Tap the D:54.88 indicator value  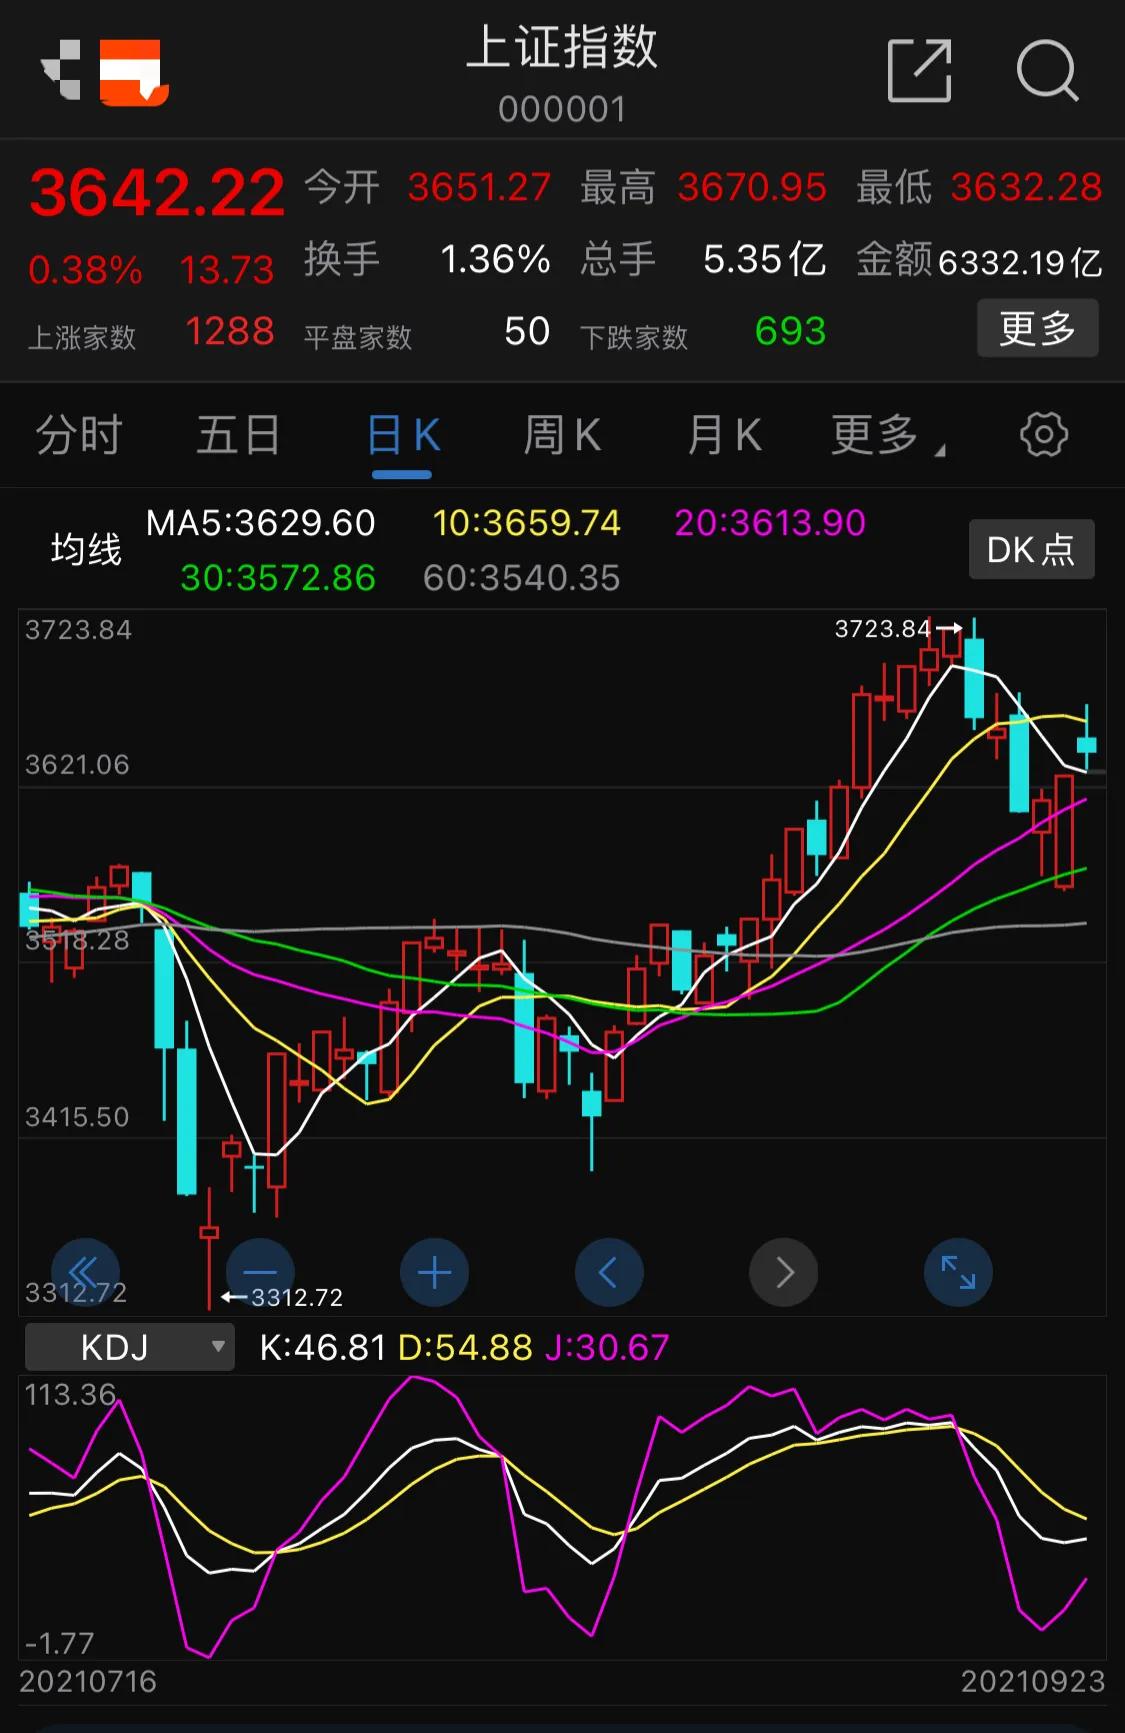point(466,1348)
